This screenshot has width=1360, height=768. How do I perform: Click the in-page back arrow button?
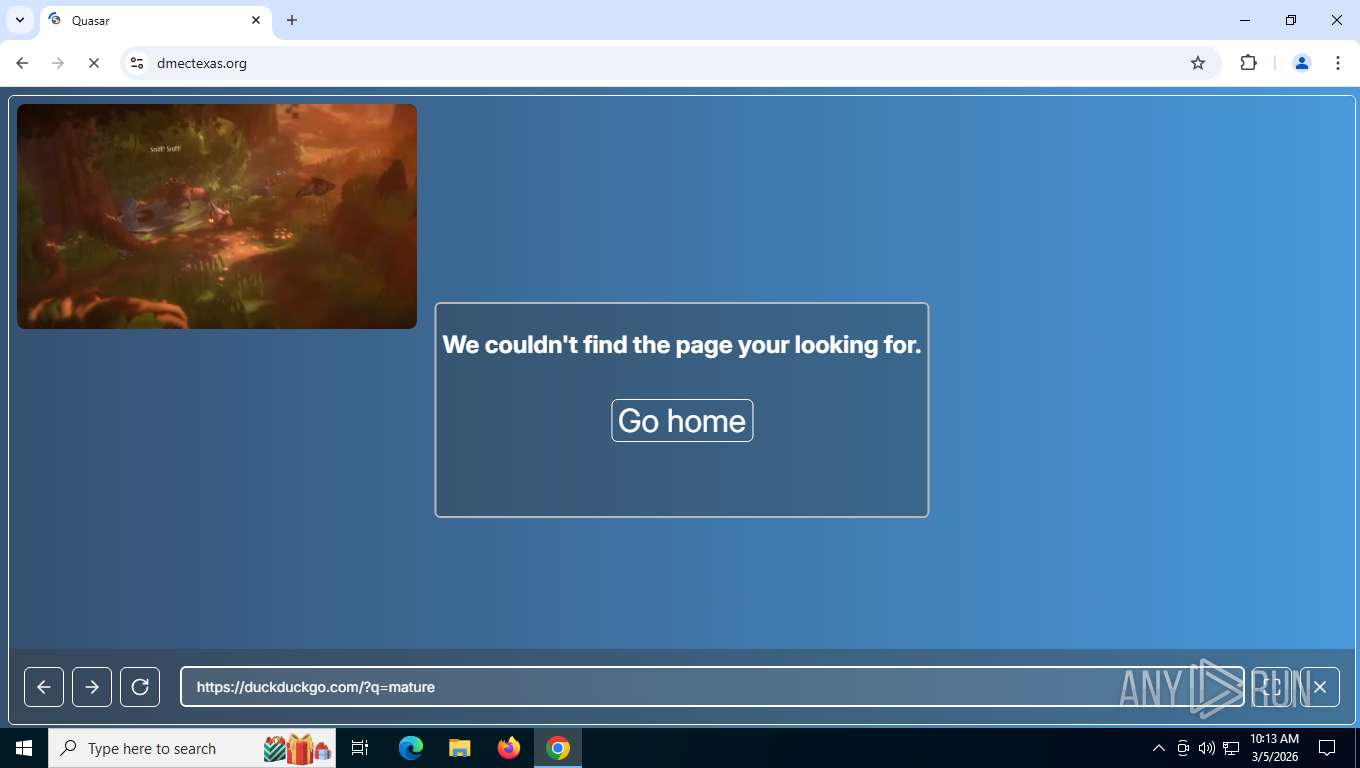(44, 687)
